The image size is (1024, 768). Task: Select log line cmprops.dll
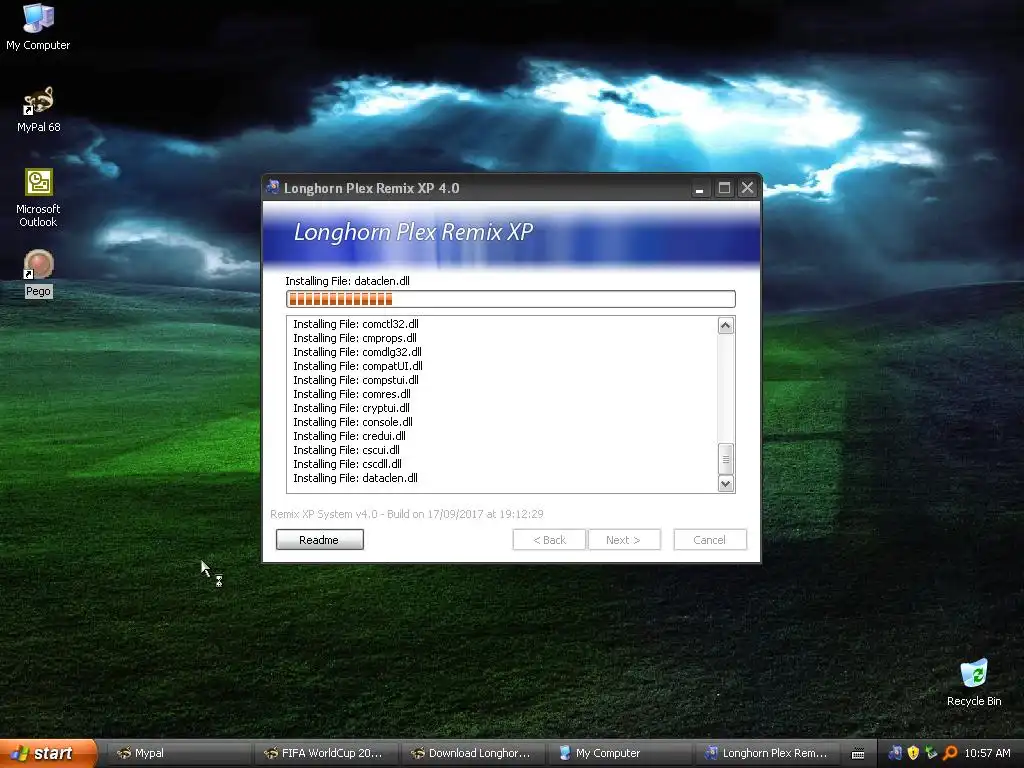(x=355, y=338)
